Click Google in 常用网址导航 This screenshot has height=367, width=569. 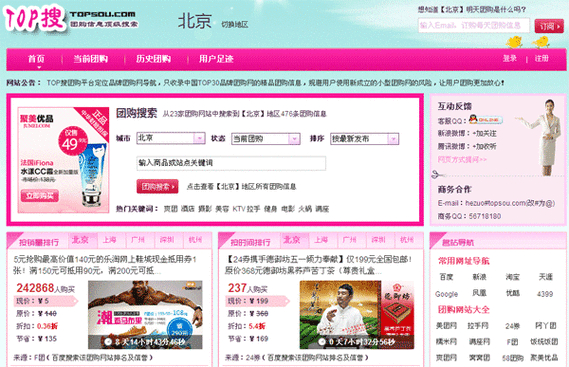pos(446,294)
